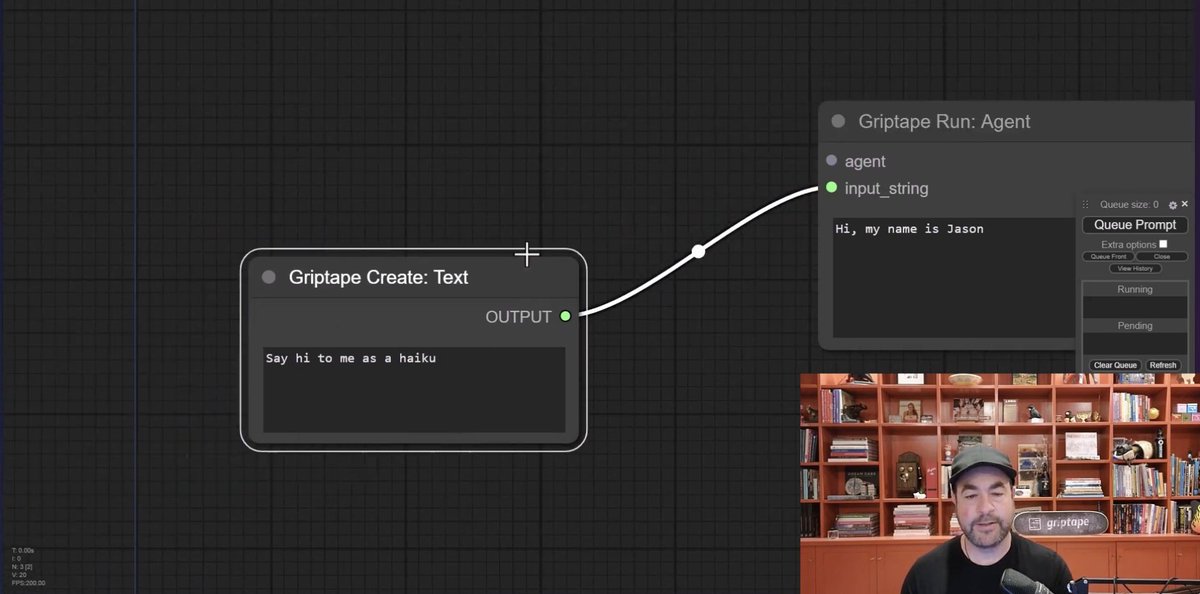Collapse the Griptape Run: Agent node dot
This screenshot has height=594, width=1200.
pos(838,122)
